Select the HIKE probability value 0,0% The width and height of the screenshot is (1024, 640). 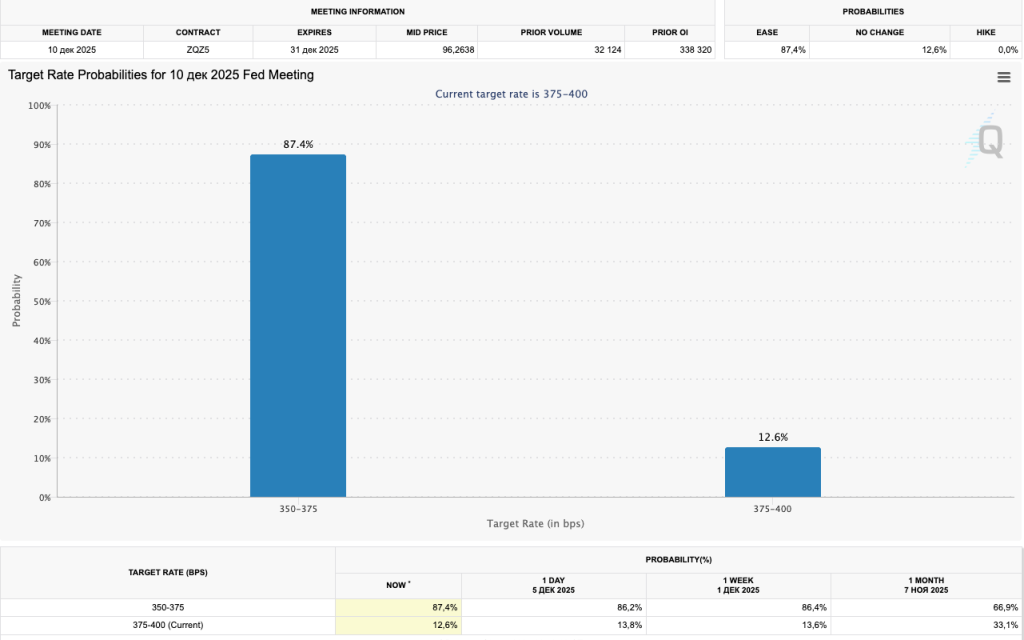pos(985,49)
